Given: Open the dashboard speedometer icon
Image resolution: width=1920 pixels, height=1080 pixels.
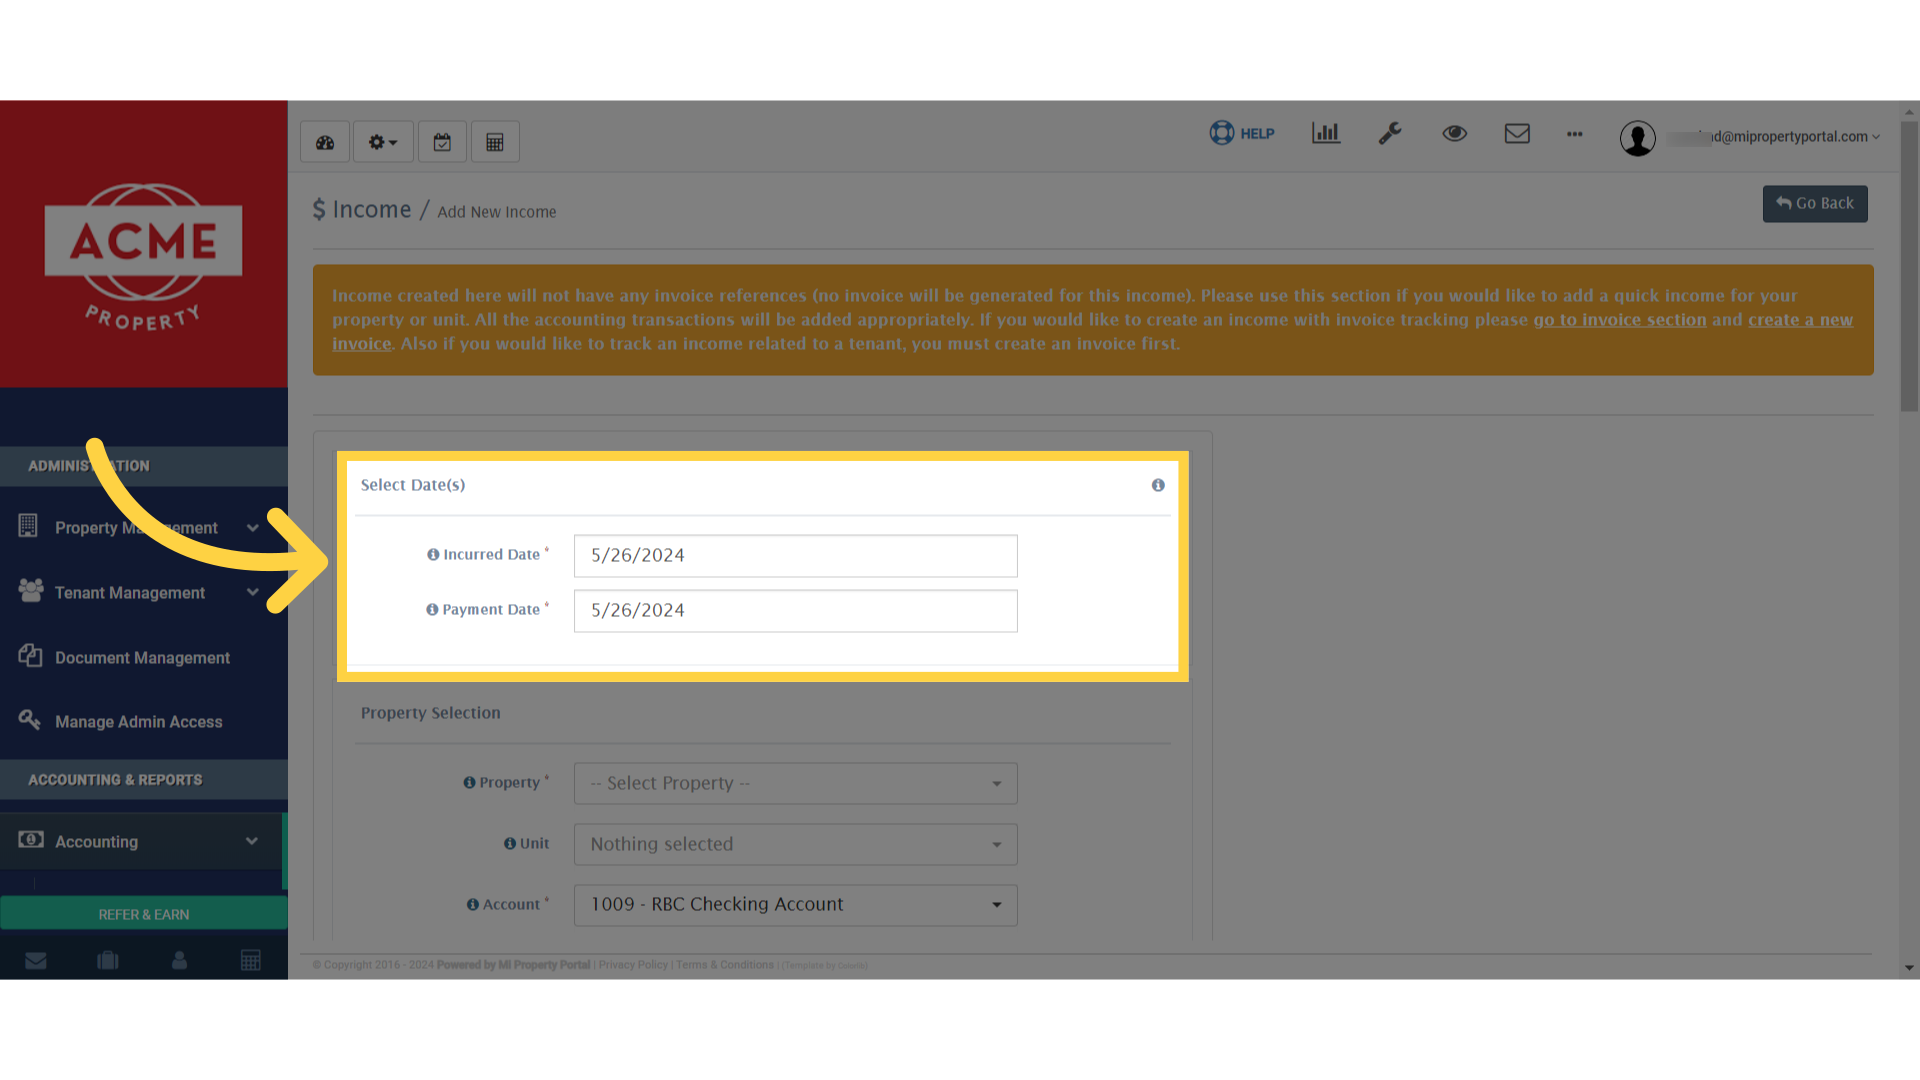Looking at the screenshot, I should pyautogui.click(x=325, y=142).
